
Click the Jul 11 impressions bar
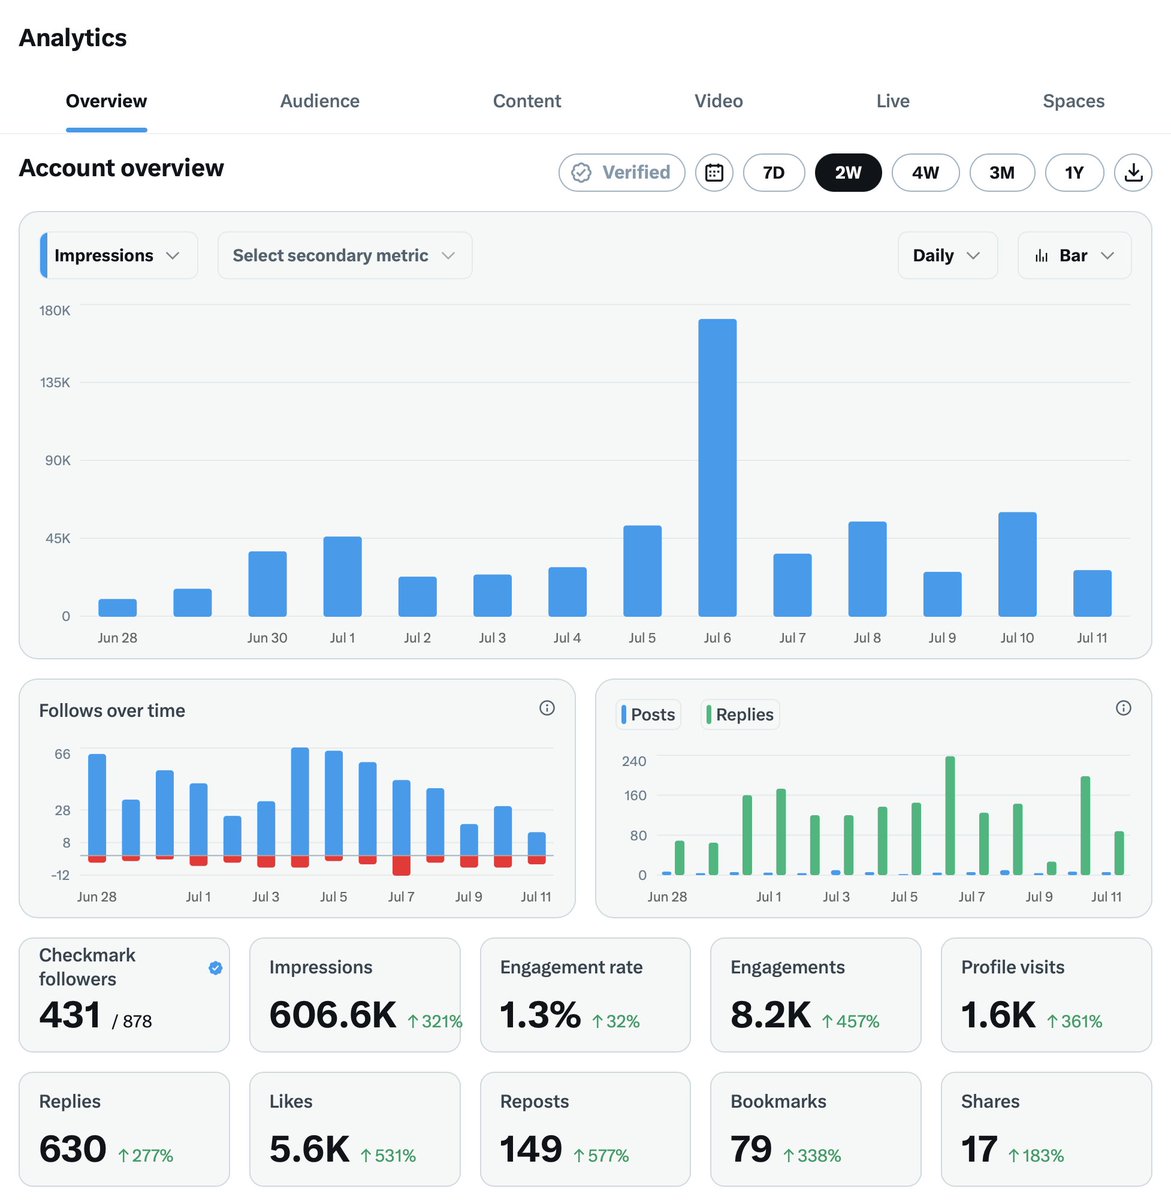tap(1092, 593)
